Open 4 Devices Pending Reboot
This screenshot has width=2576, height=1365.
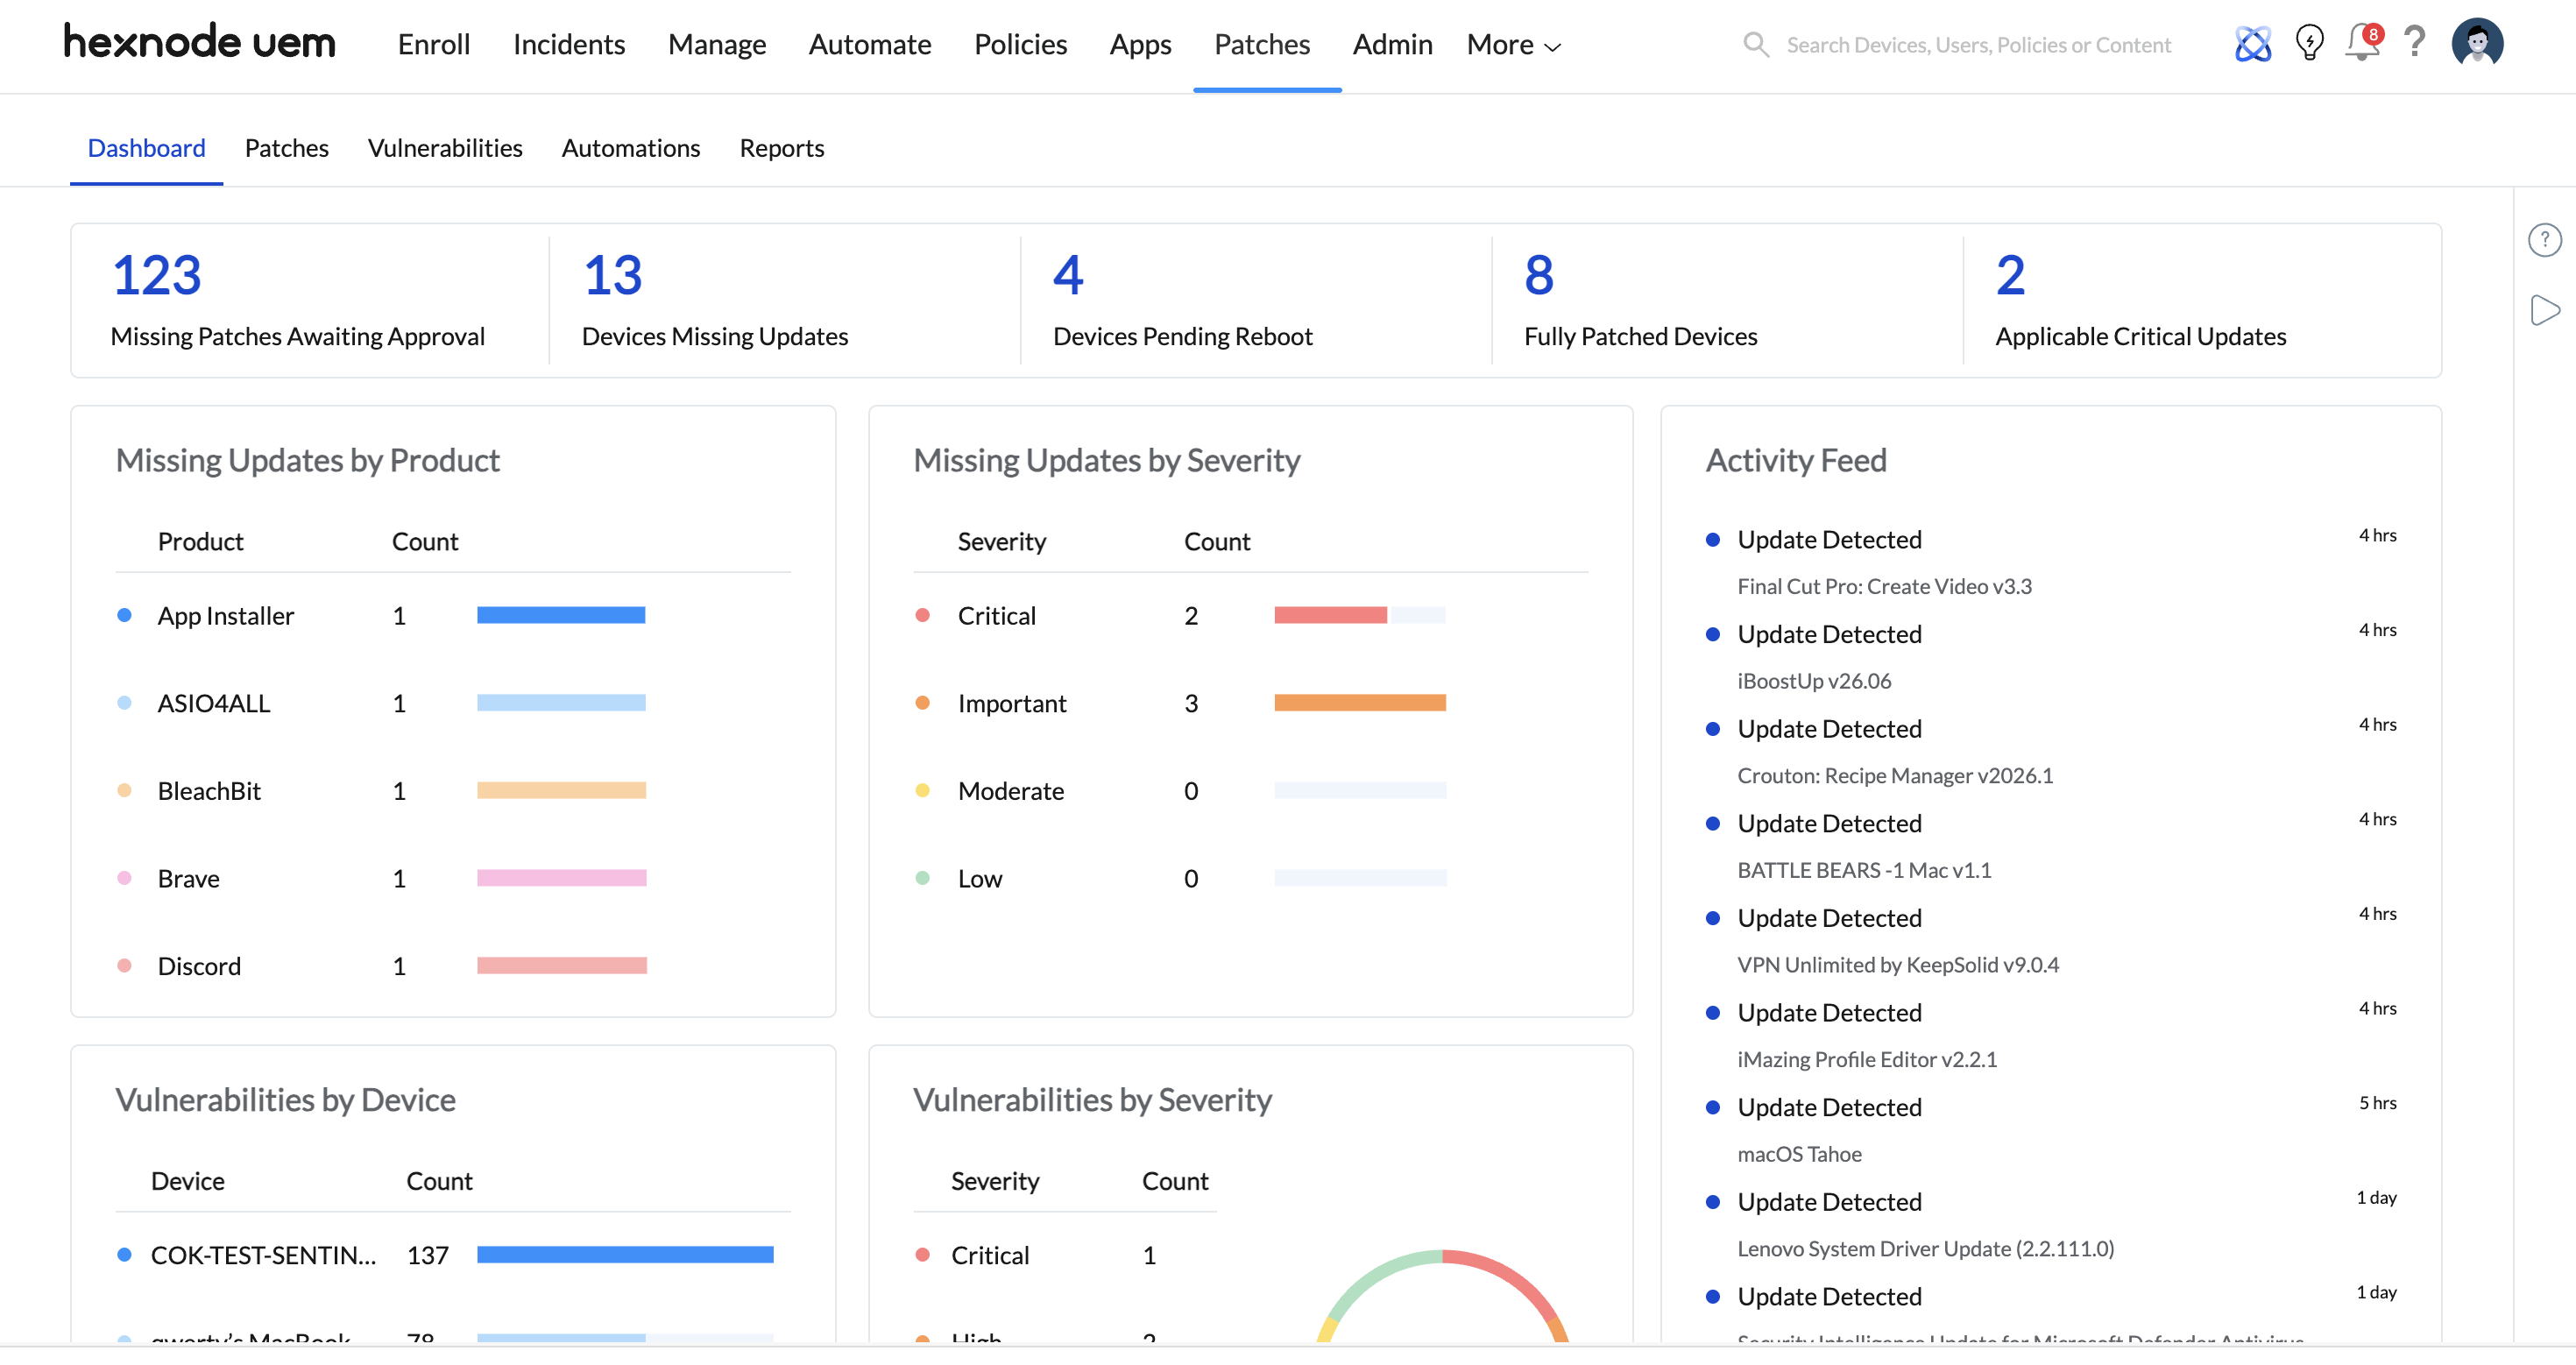[1182, 300]
